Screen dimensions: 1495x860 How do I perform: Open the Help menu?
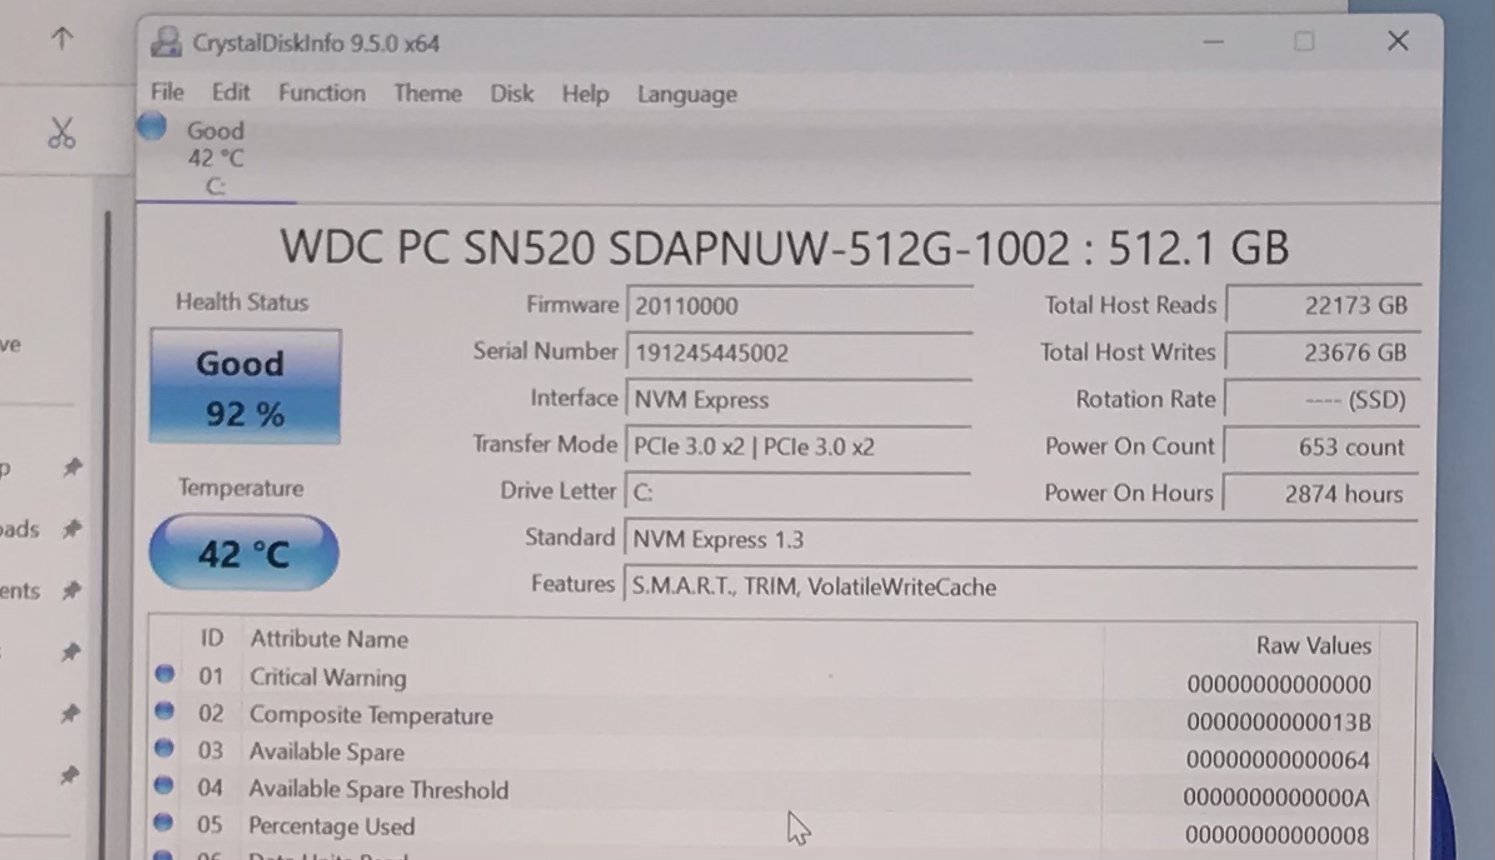585,94
